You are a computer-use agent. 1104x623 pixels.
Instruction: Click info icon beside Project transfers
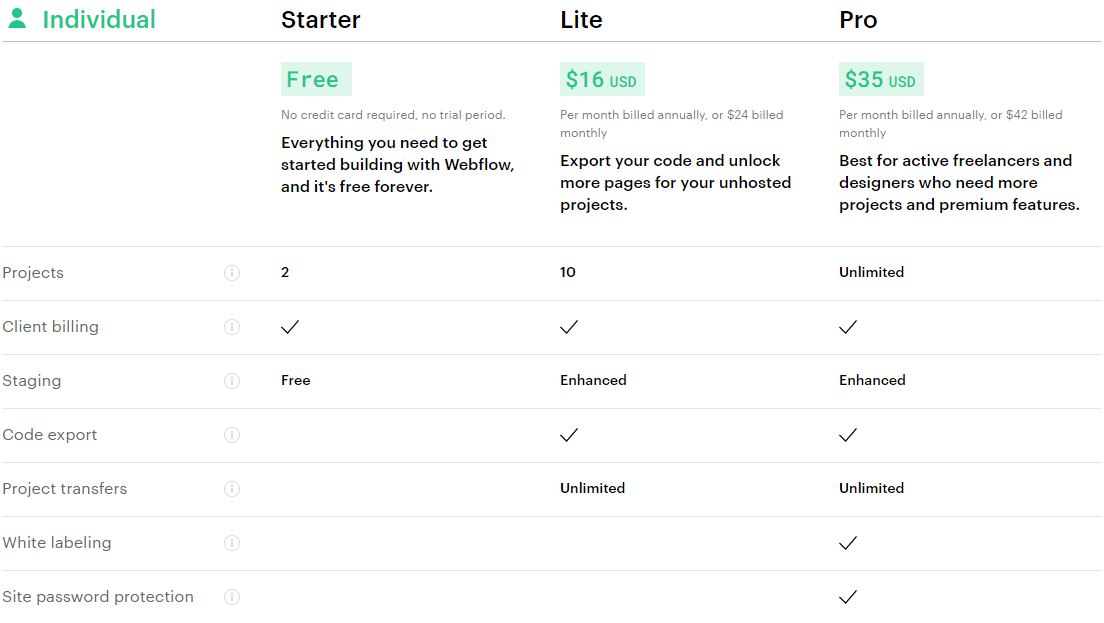[232, 489]
